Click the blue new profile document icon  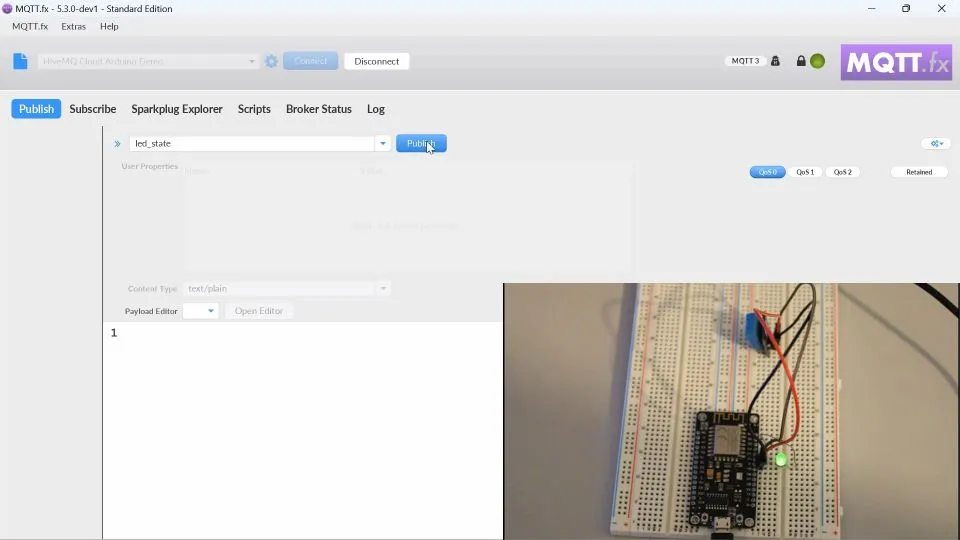(20, 61)
